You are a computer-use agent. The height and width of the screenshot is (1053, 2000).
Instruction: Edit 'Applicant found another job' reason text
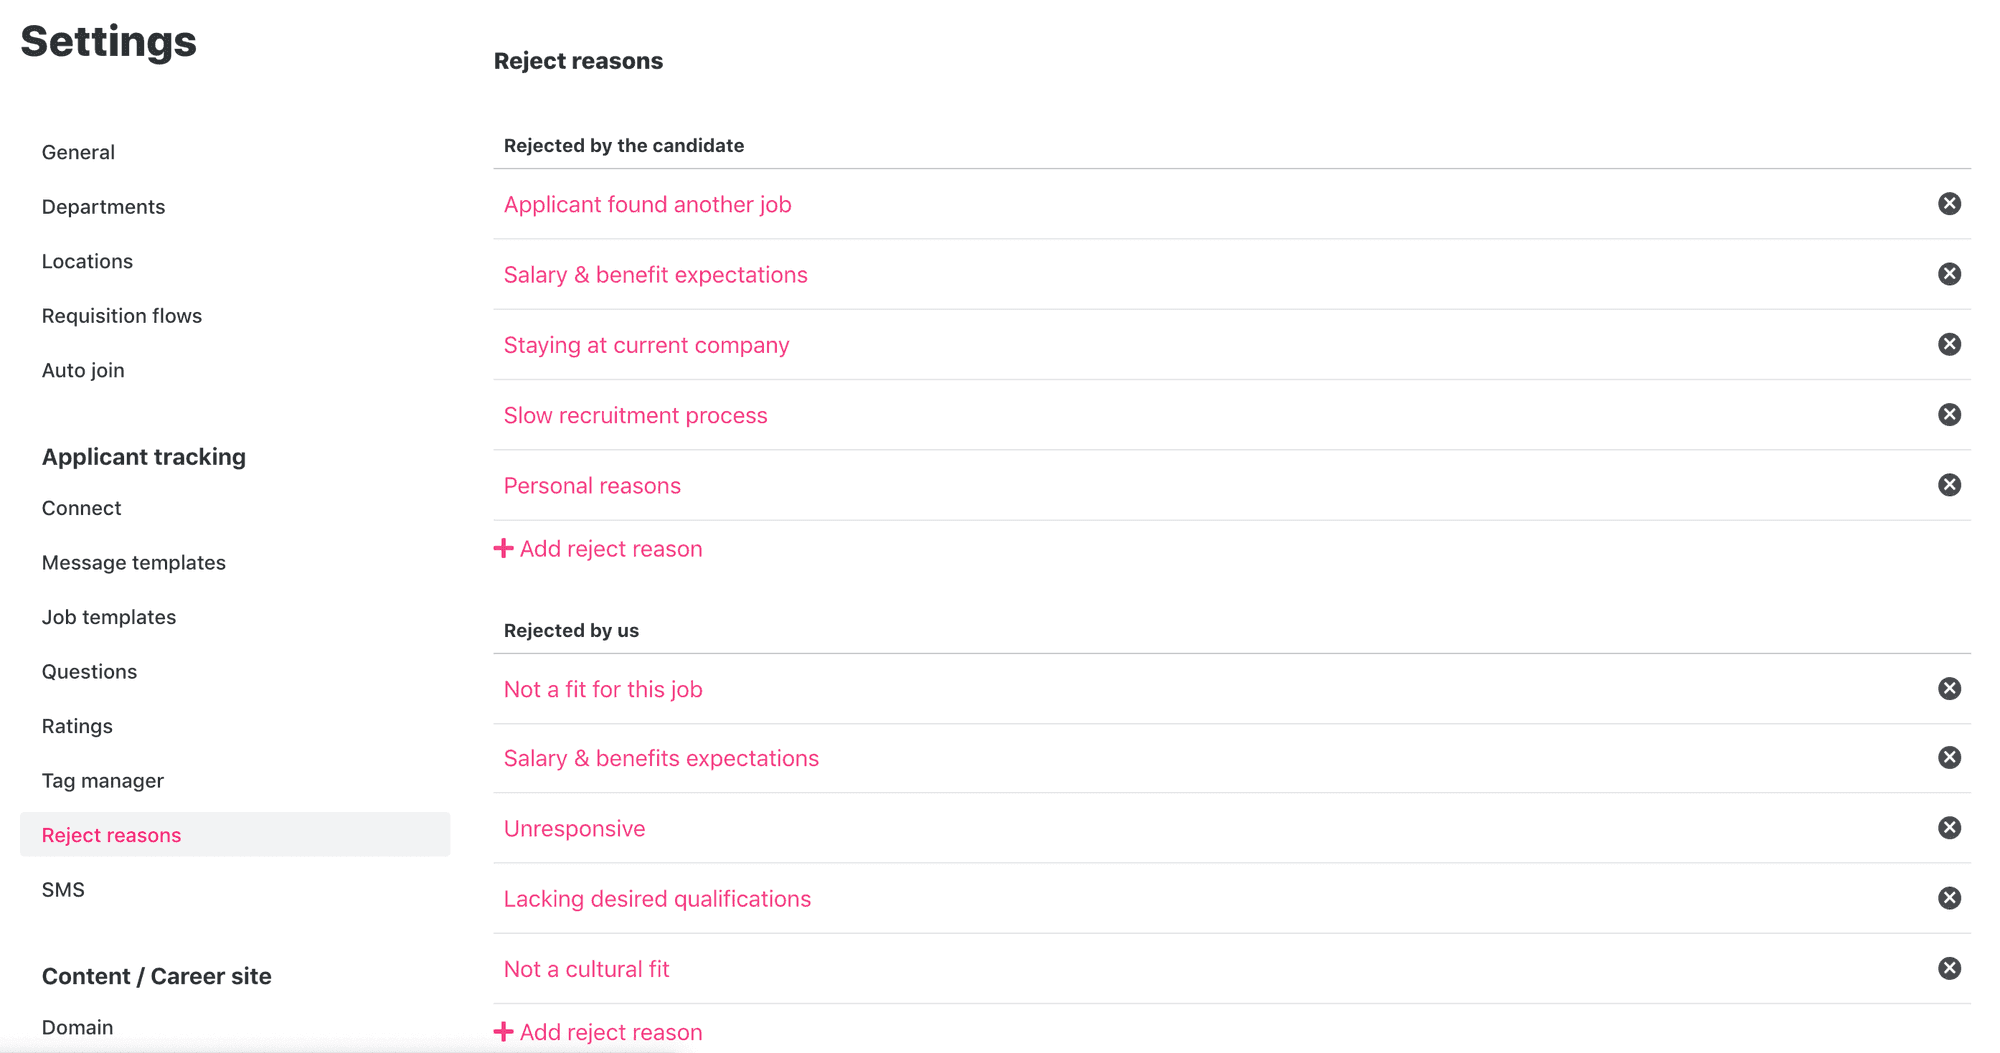(x=648, y=204)
